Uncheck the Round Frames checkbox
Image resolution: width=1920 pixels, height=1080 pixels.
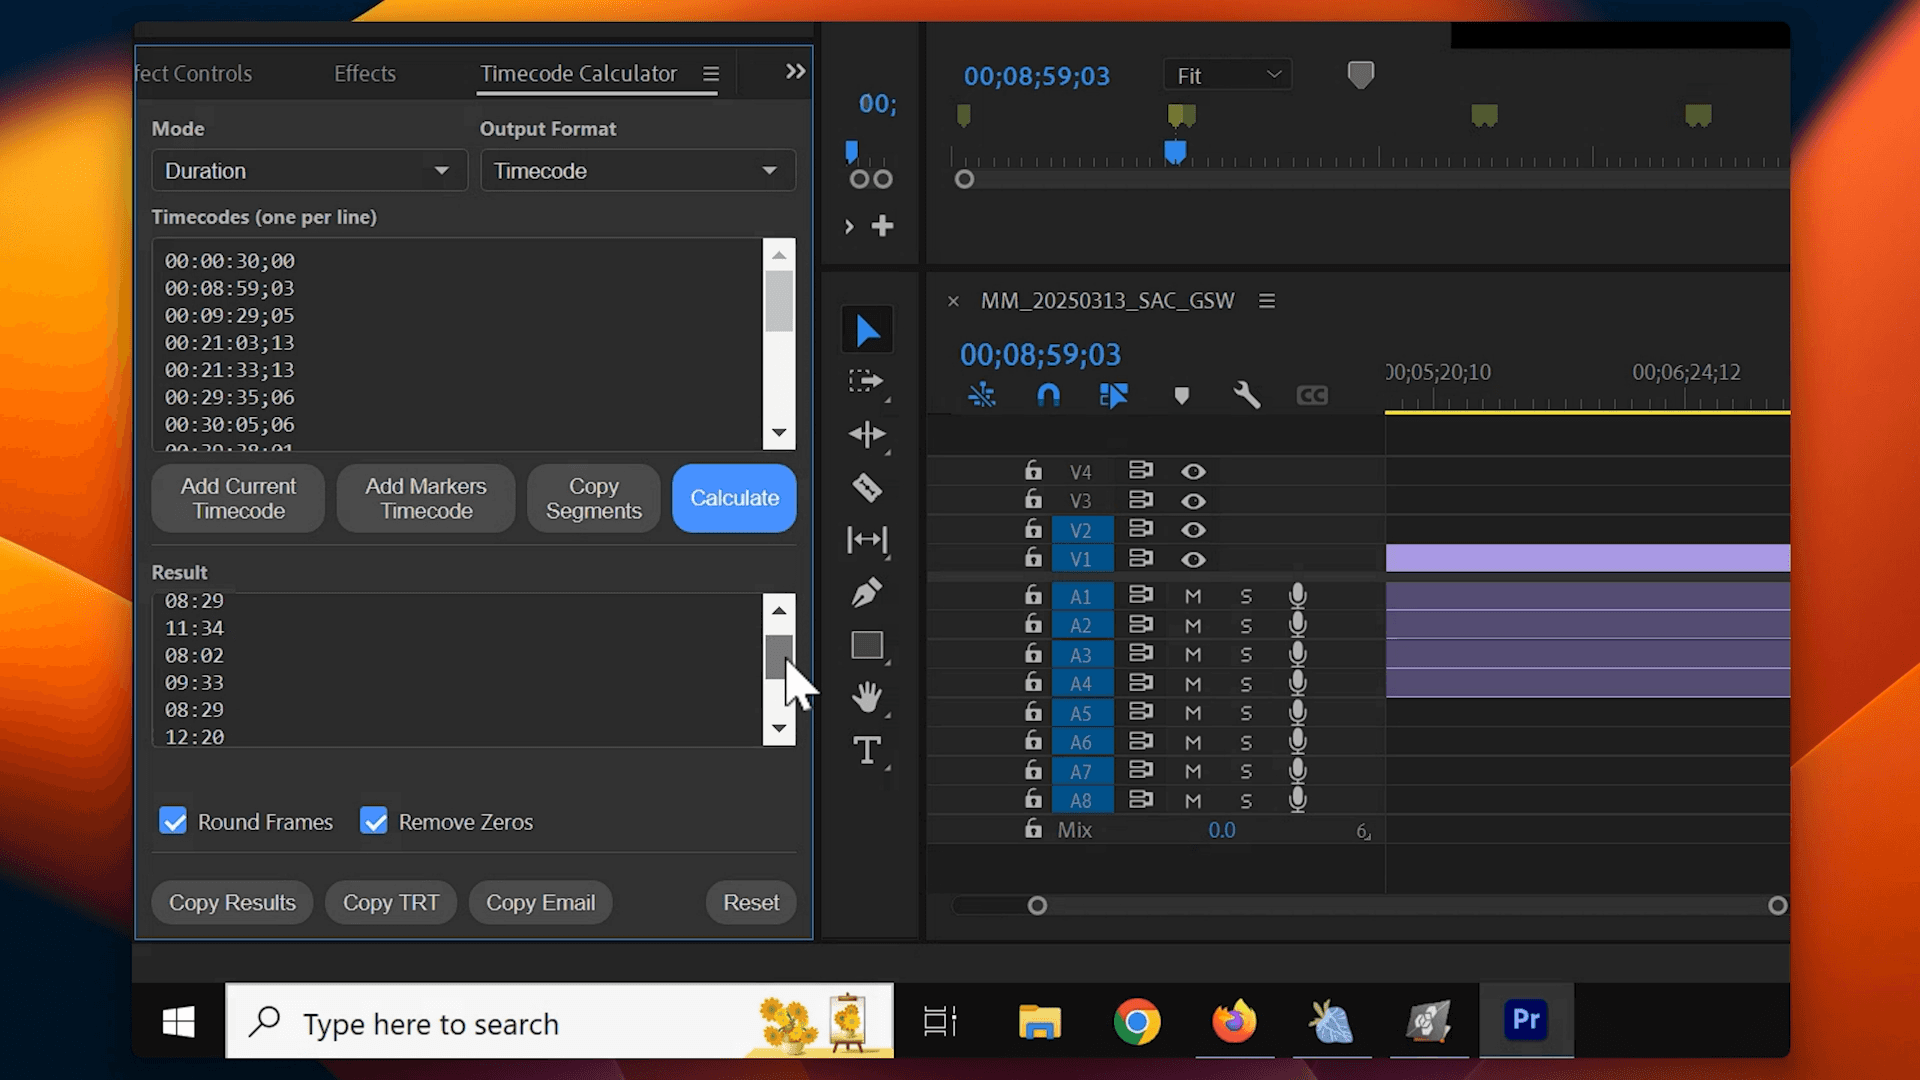pyautogui.click(x=173, y=822)
